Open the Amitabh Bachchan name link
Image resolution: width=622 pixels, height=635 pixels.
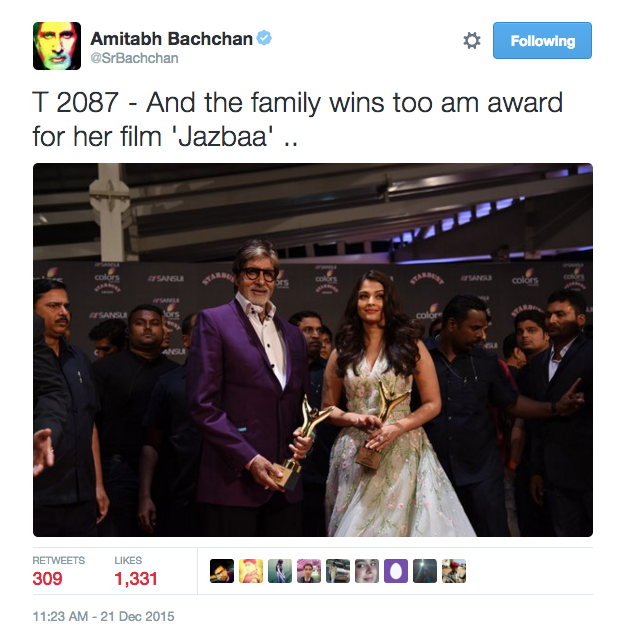pos(172,39)
